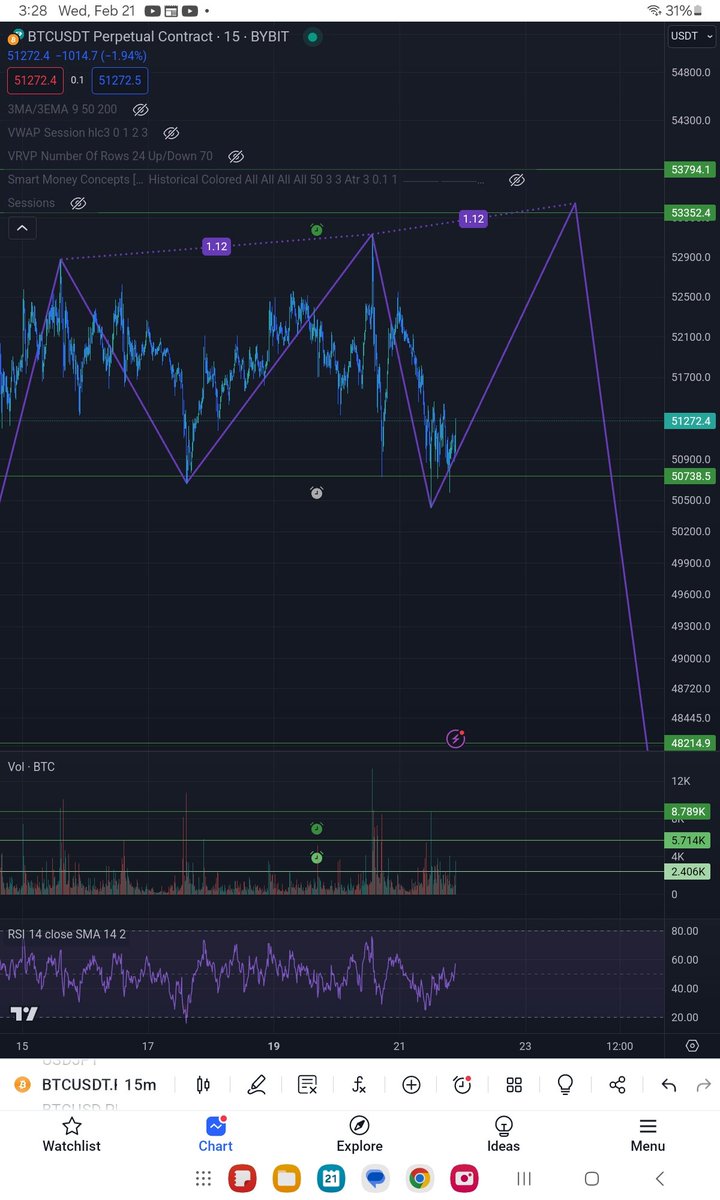Image resolution: width=720 pixels, height=1200 pixels.
Task: Tap the green market status dot beside BYBIT
Action: pos(312,36)
